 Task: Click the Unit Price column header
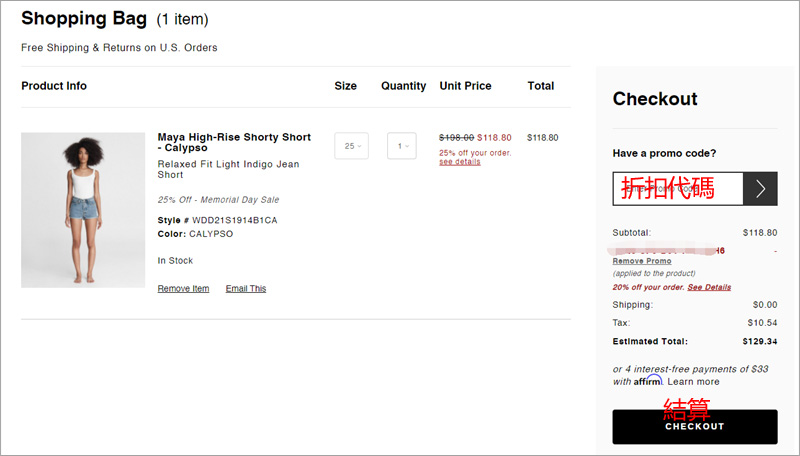465,86
